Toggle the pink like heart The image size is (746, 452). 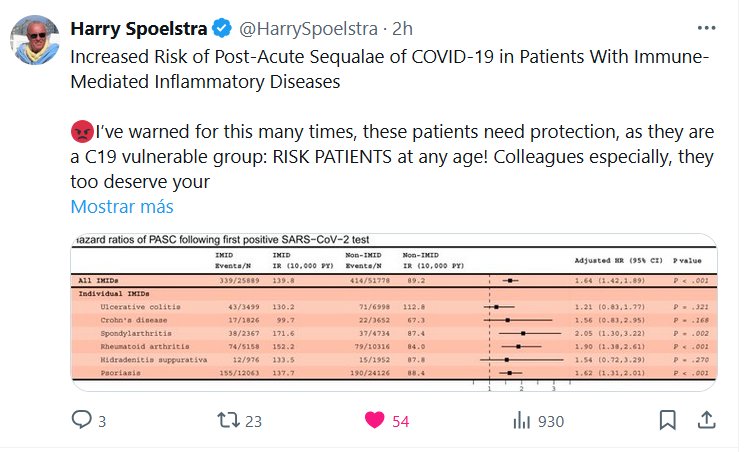coord(374,421)
